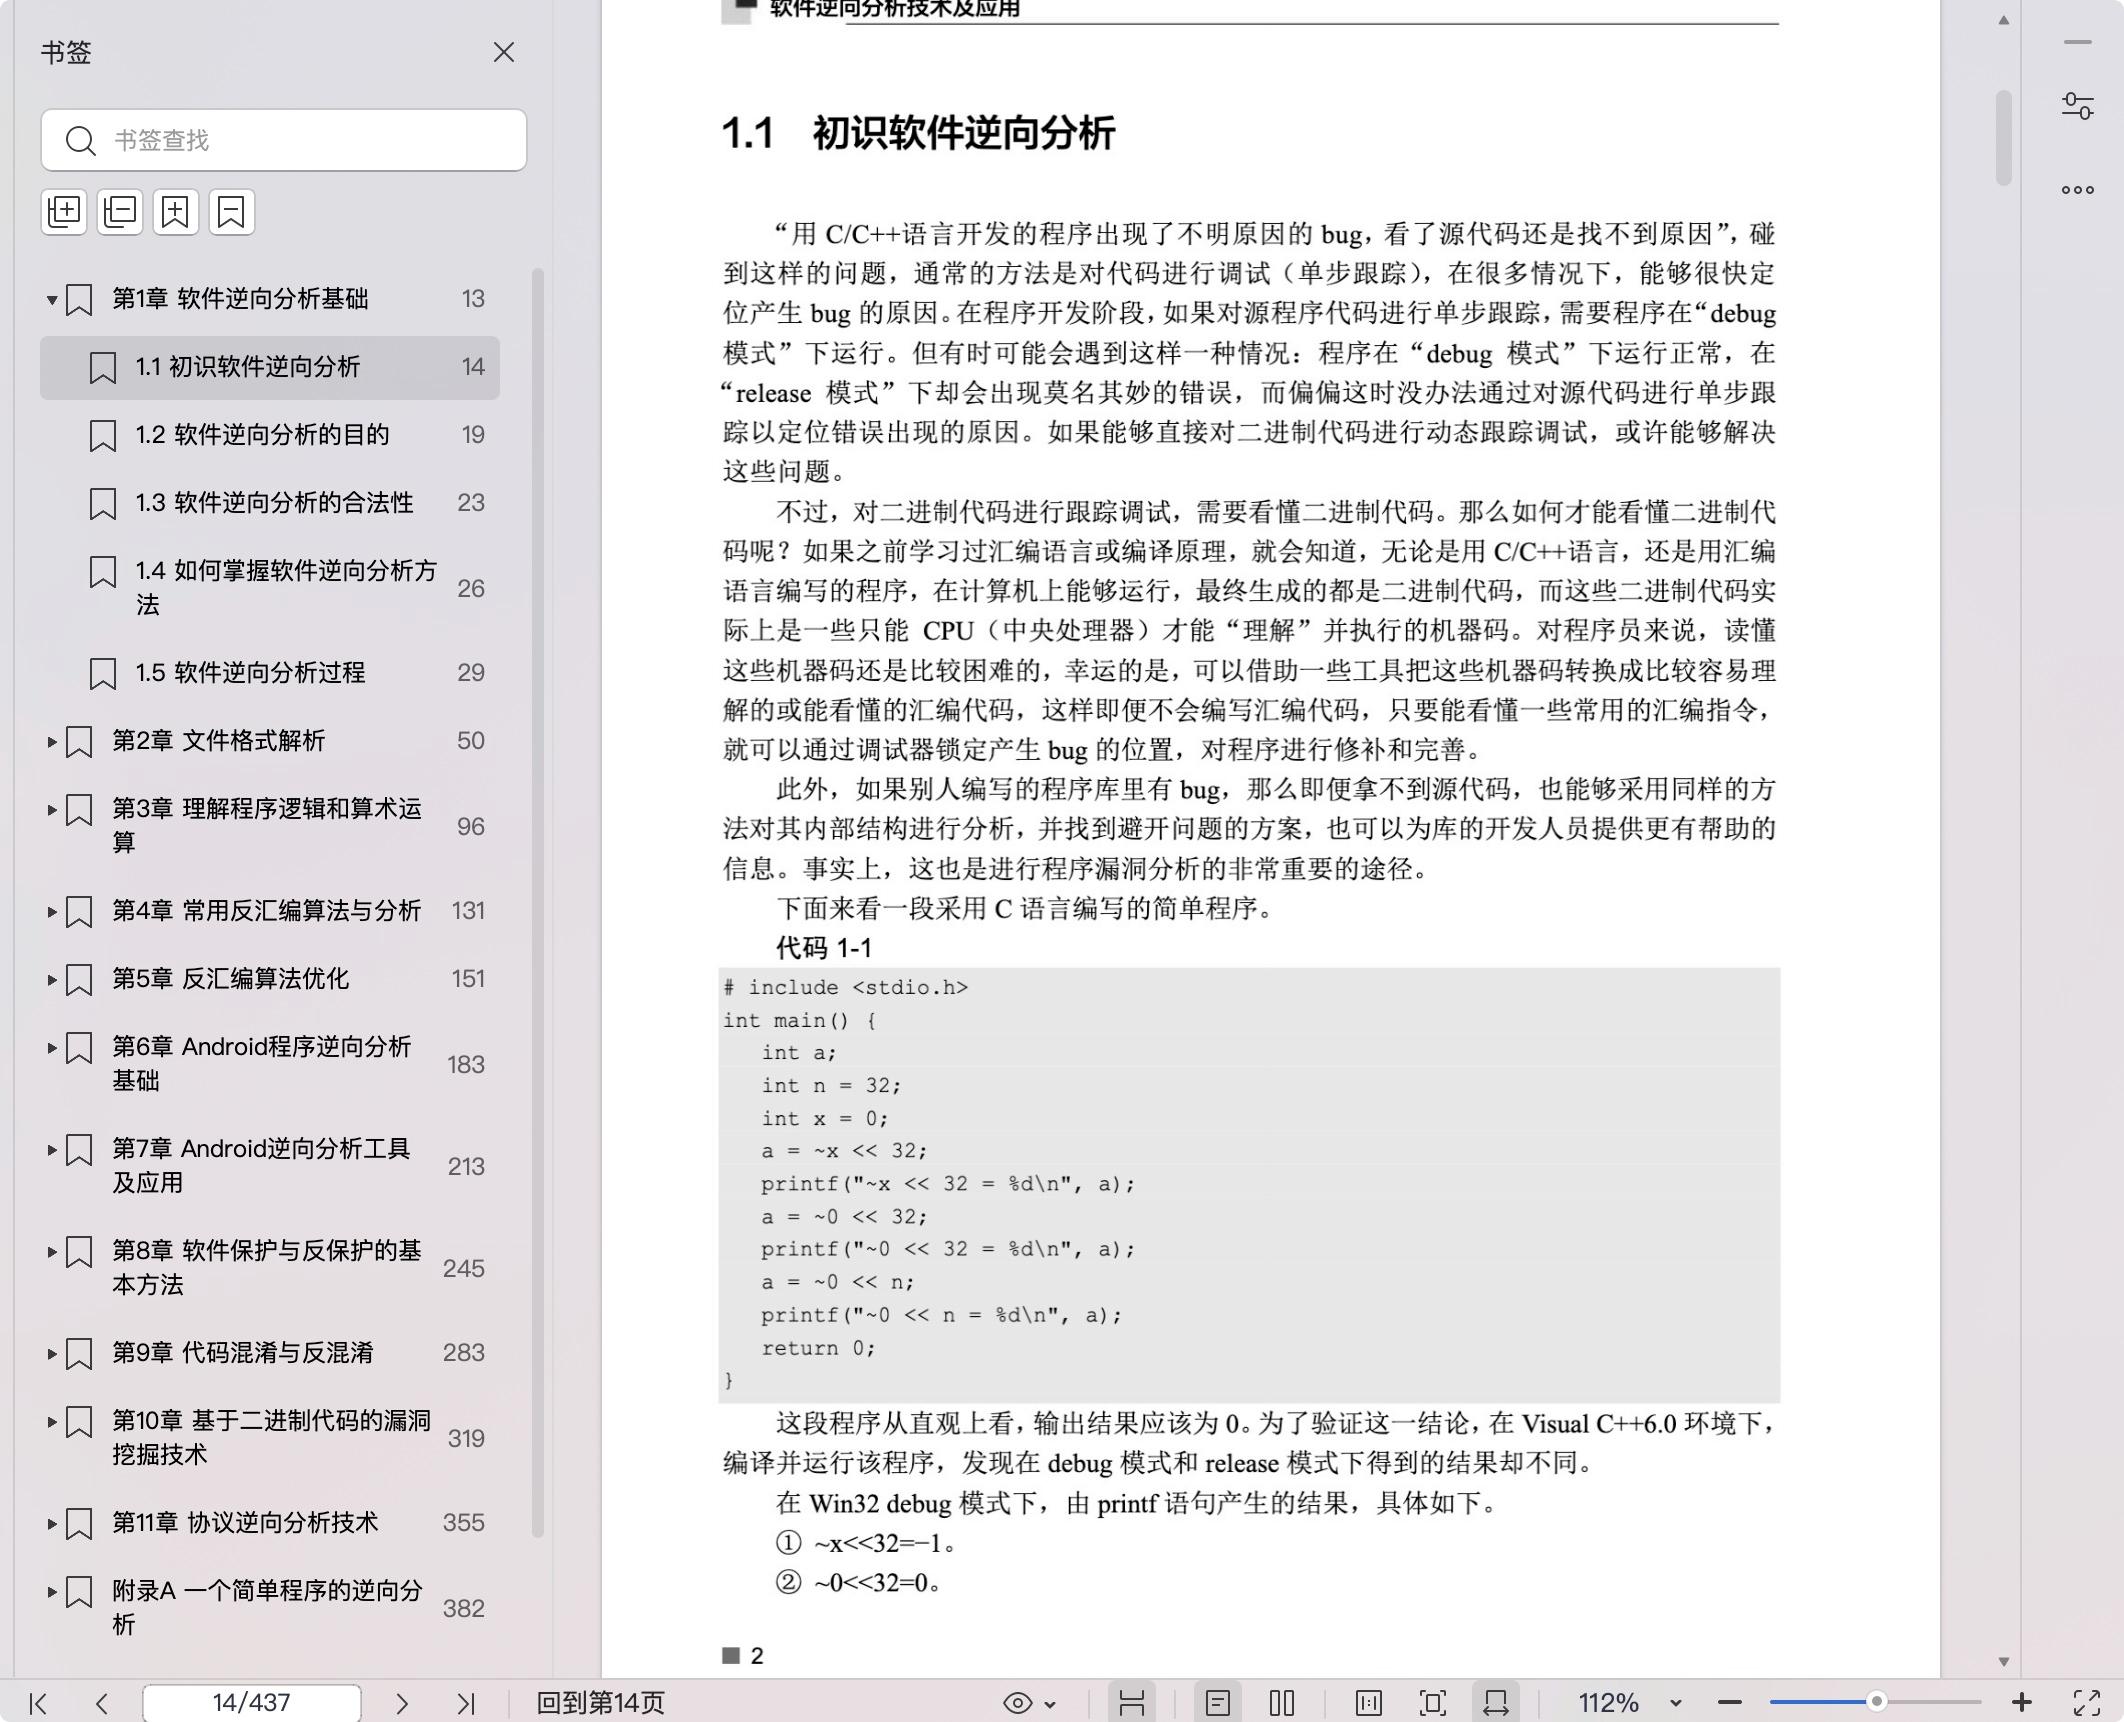Open bookmark 1.2 软件逆向分析的目的
This screenshot has height=1722, width=2124.
[x=270, y=435]
